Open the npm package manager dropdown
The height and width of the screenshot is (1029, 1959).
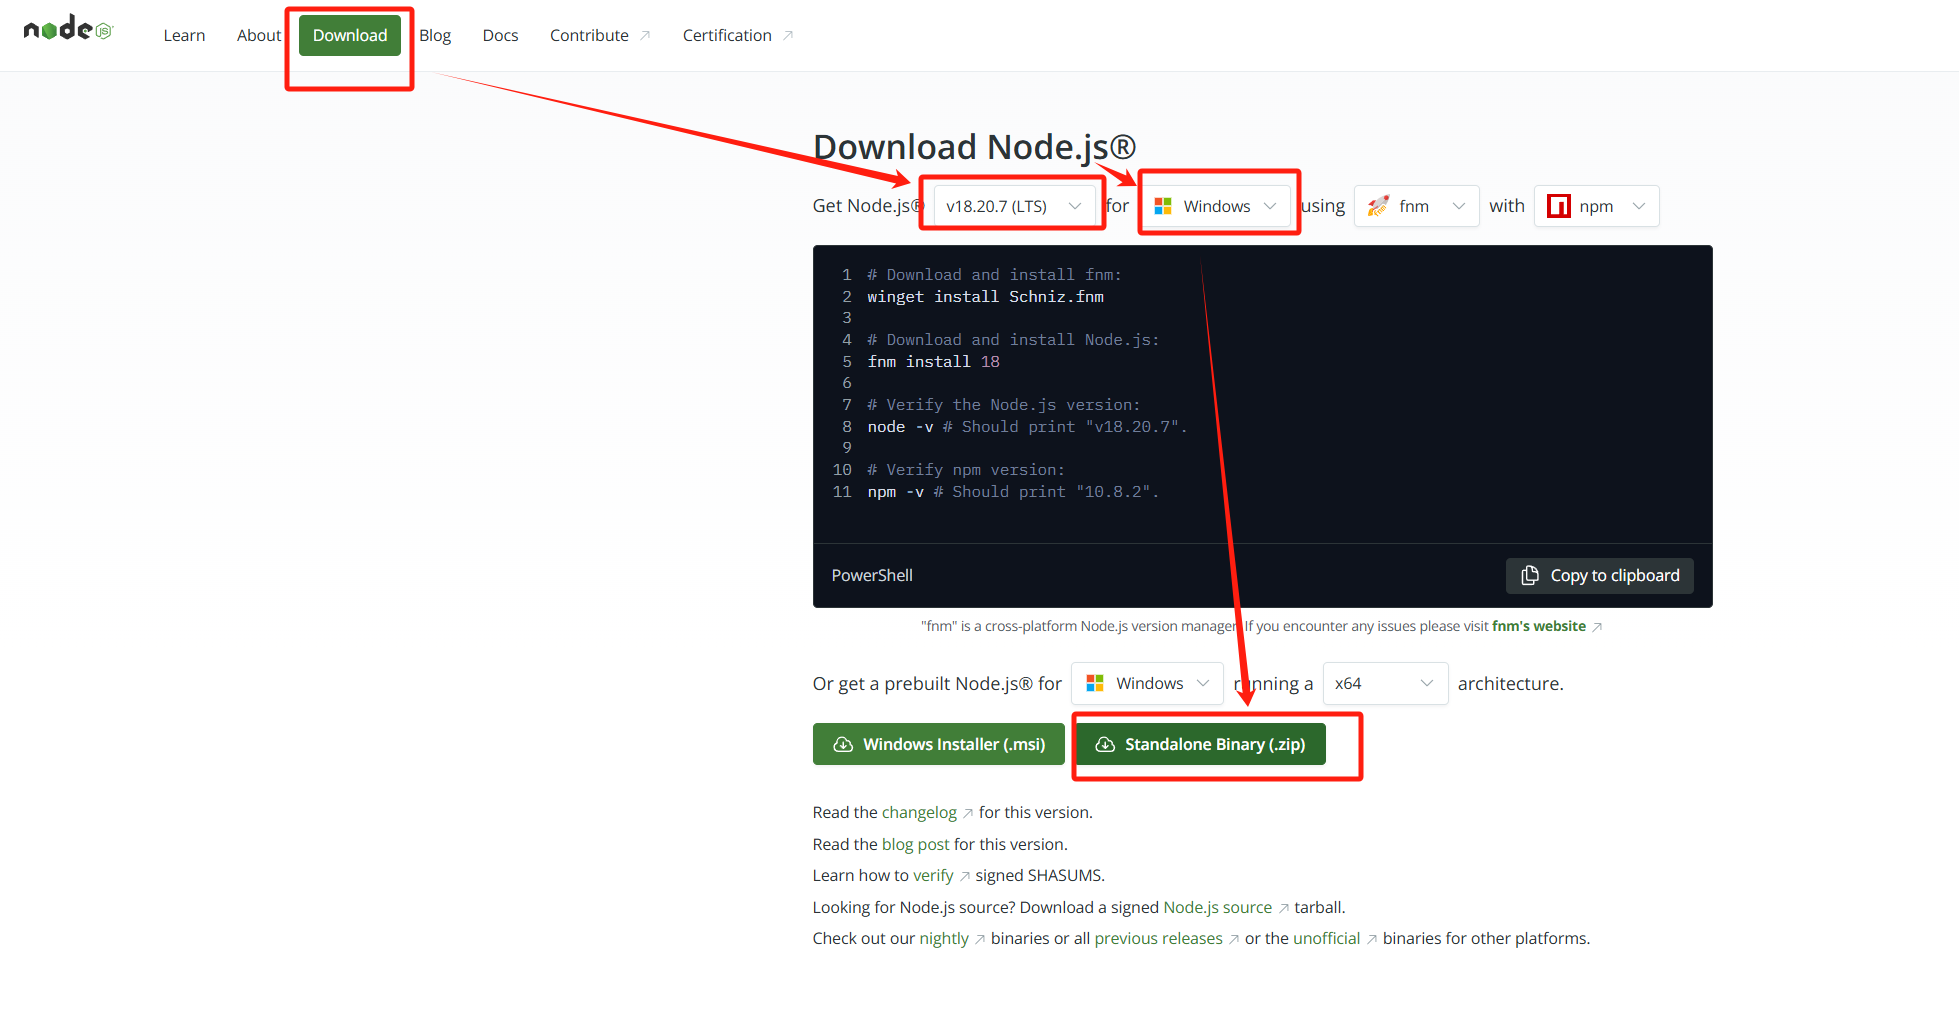[x=1596, y=205]
